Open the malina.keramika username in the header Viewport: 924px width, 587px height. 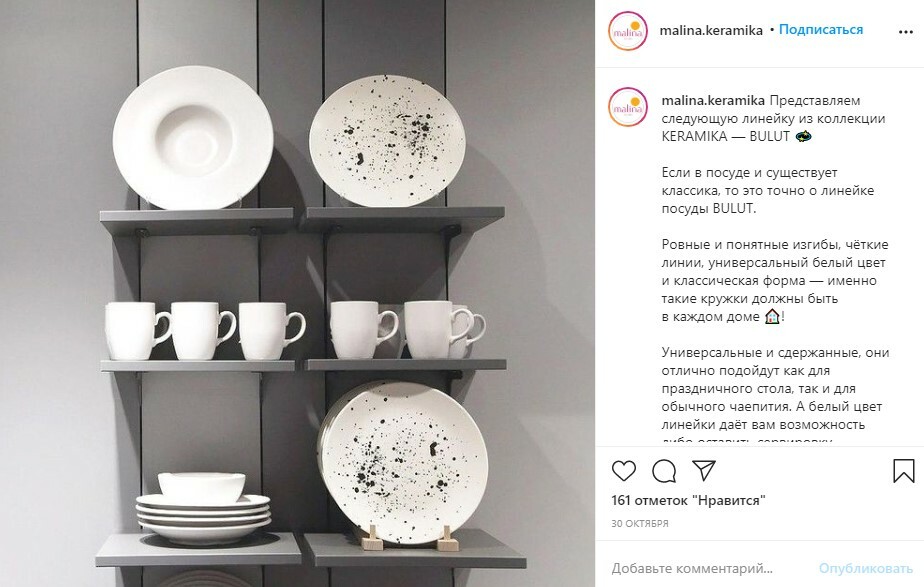pos(711,30)
